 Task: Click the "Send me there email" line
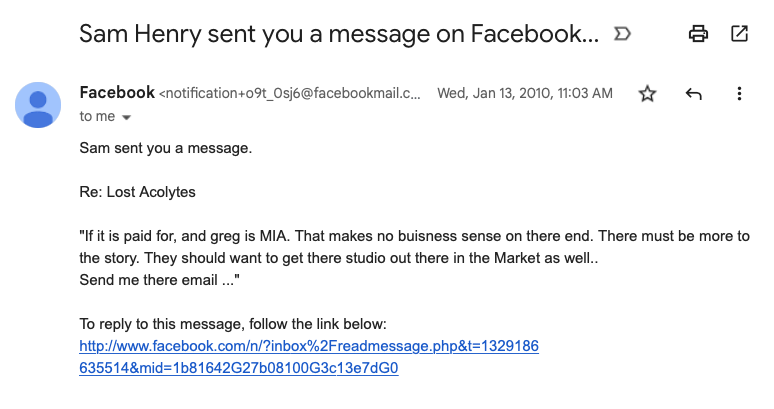[159, 280]
